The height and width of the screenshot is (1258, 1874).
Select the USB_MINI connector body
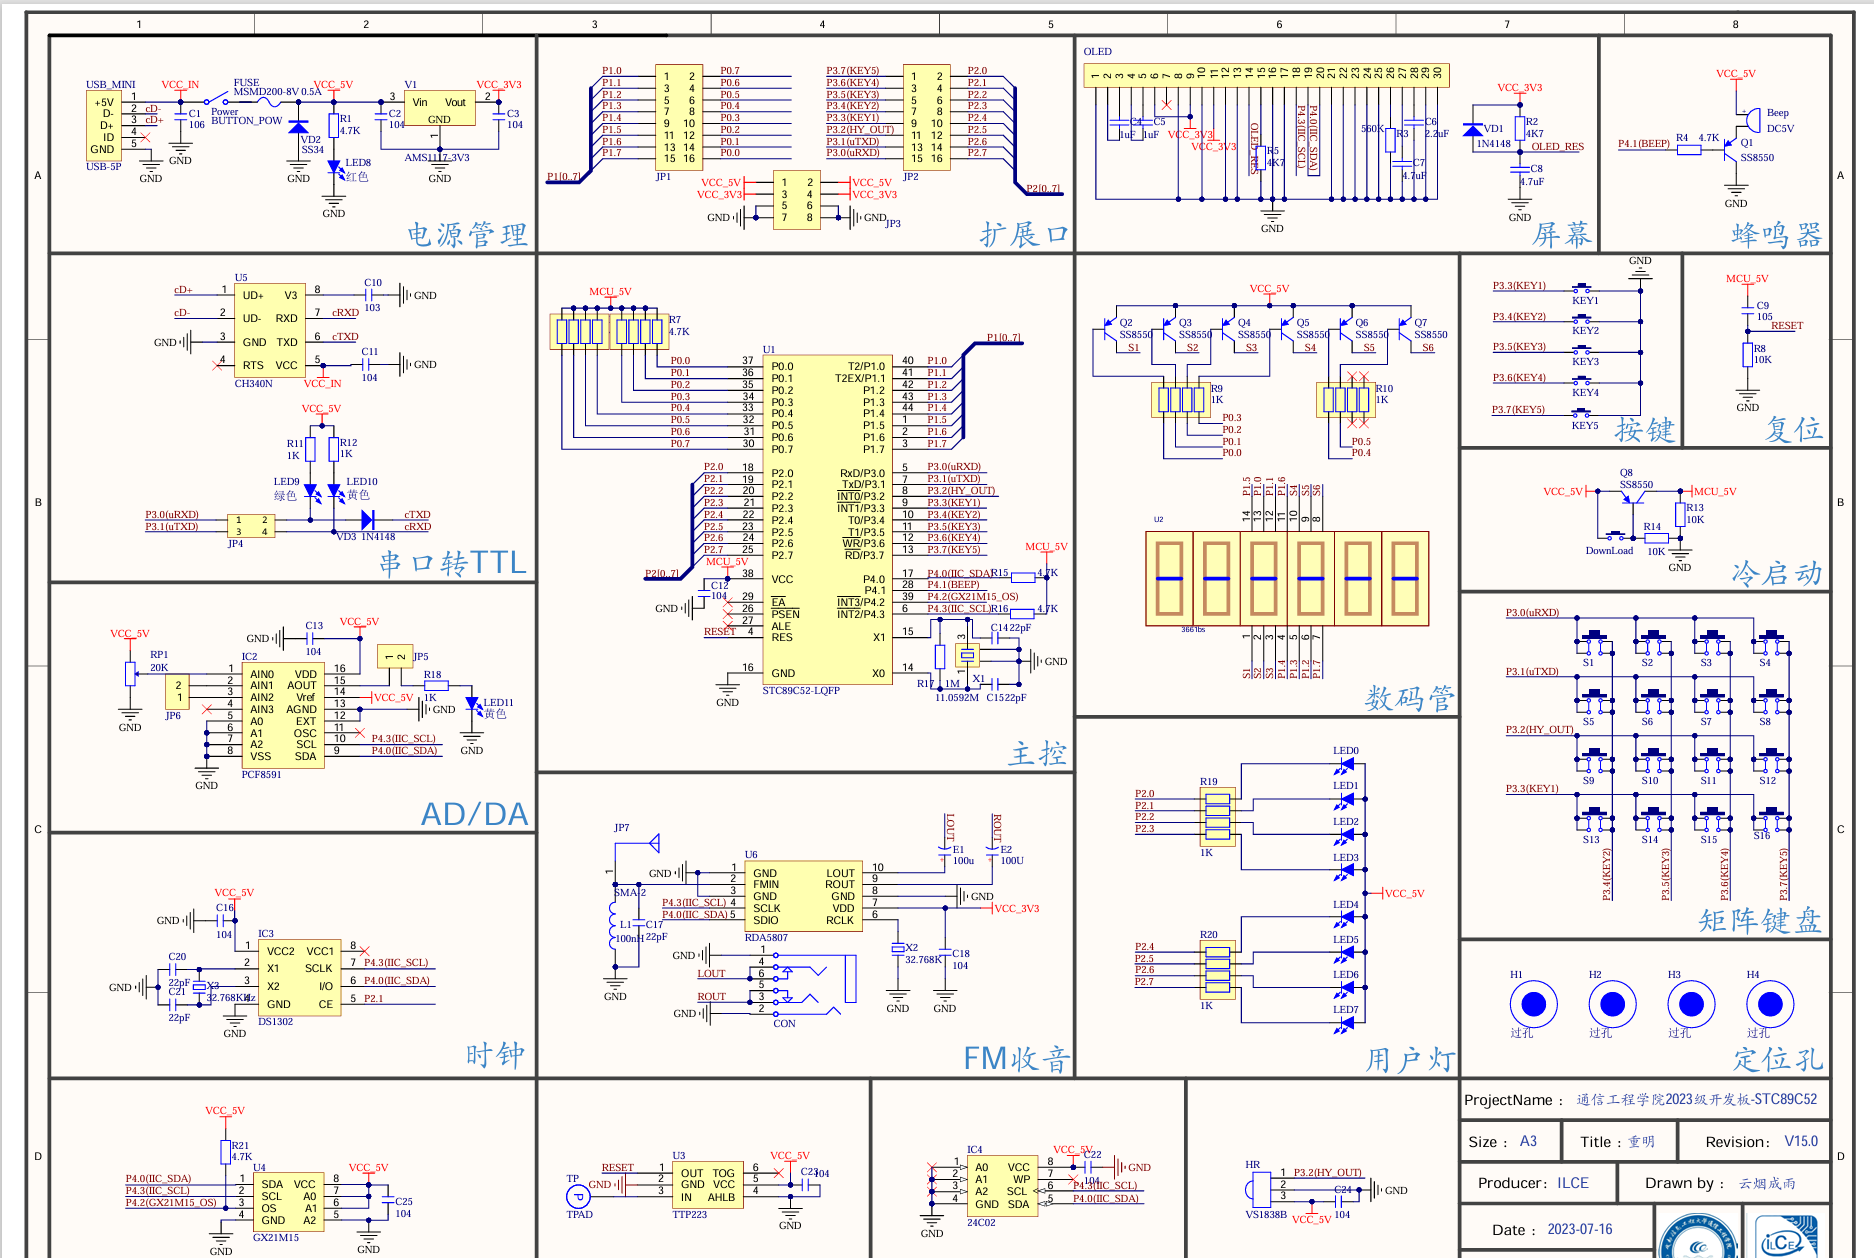coord(104,126)
